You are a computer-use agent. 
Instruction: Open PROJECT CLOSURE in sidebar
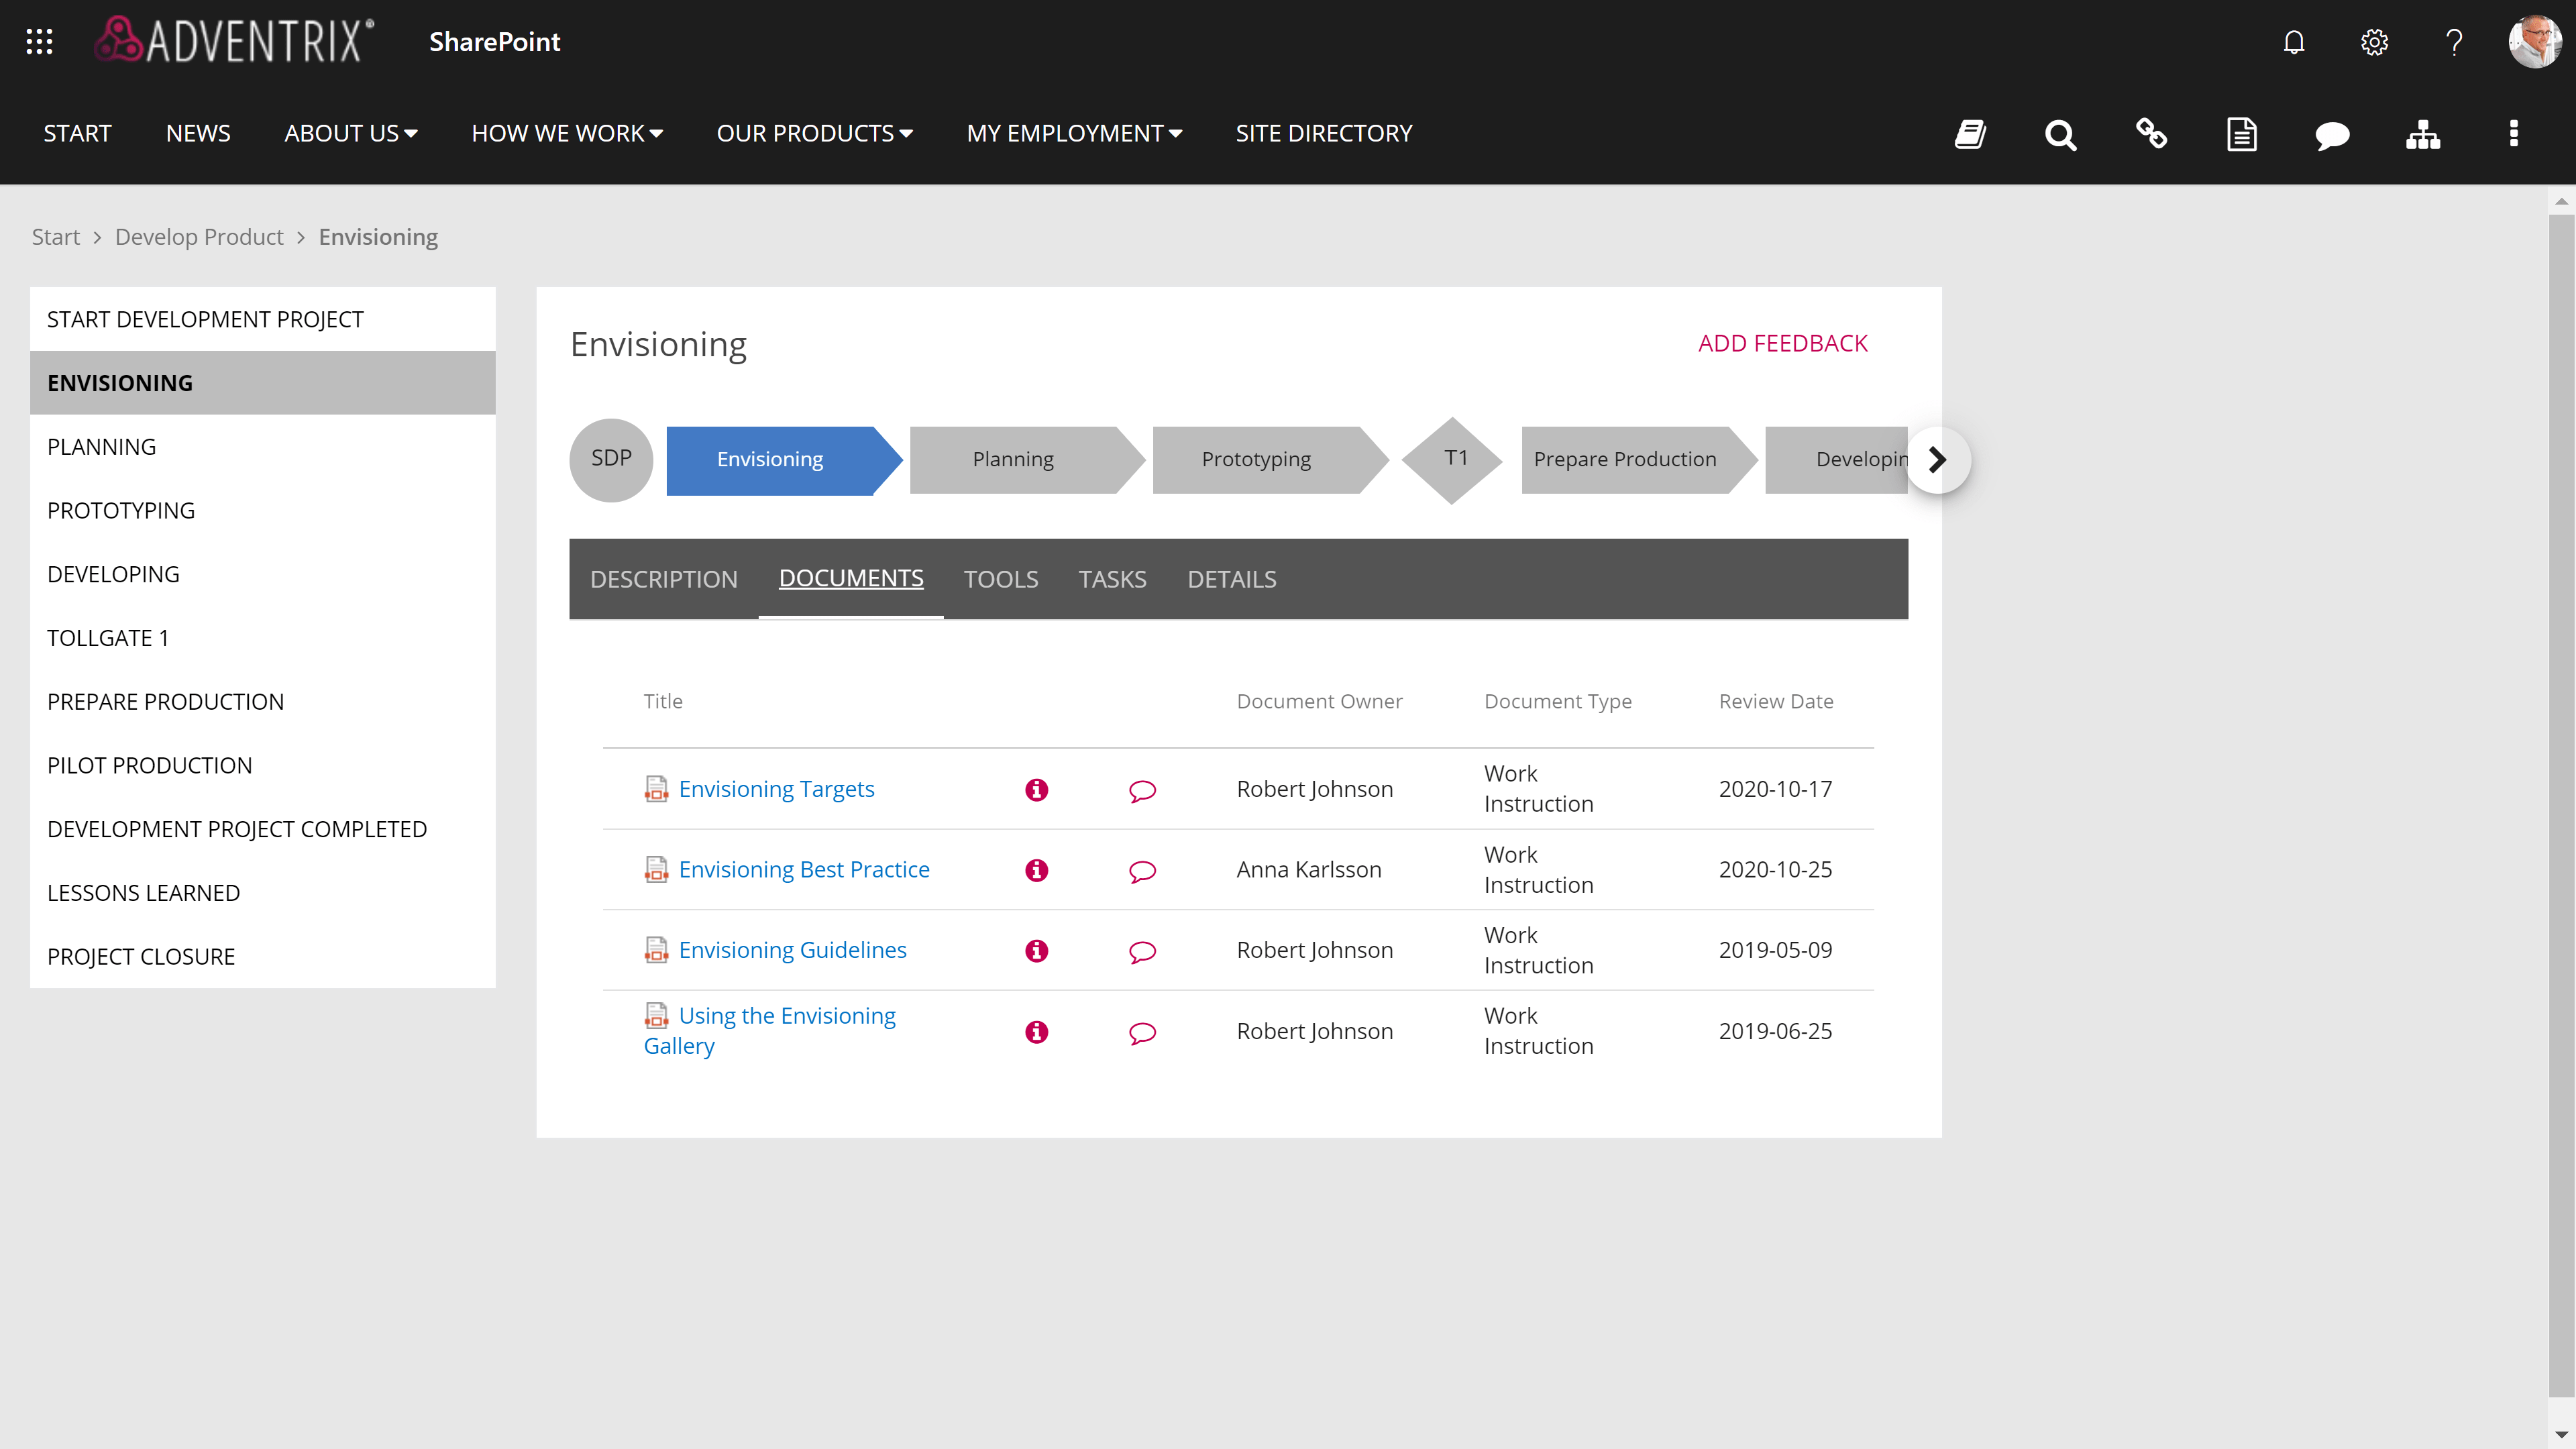(x=263, y=956)
